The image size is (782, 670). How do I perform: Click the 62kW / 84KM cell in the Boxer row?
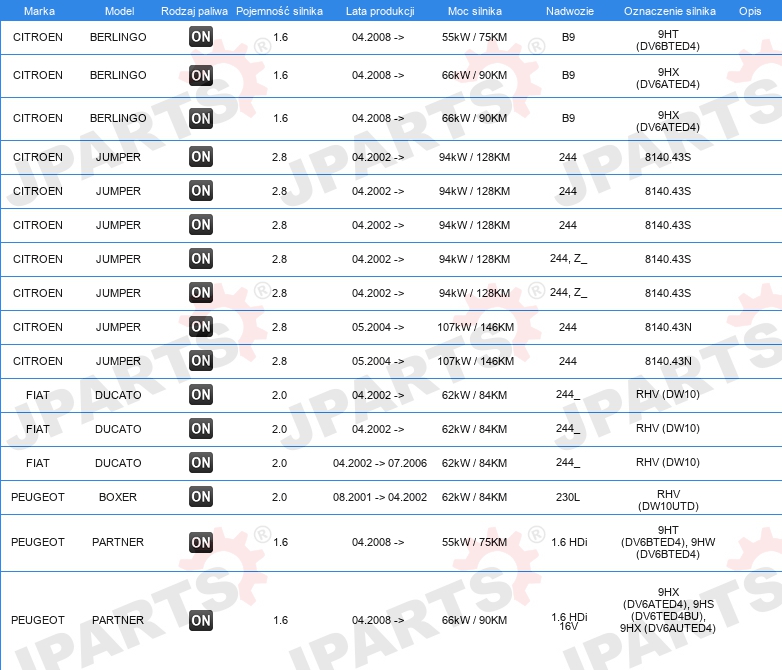pos(474,497)
